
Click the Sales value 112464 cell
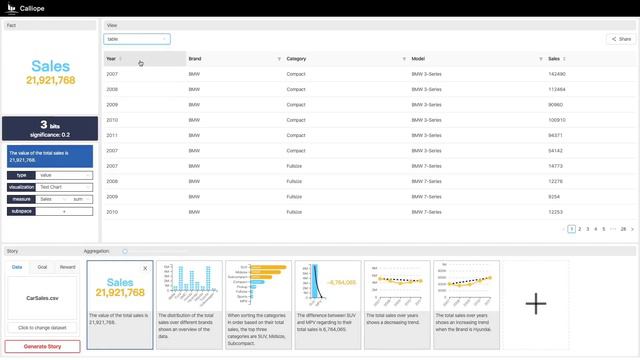557,89
